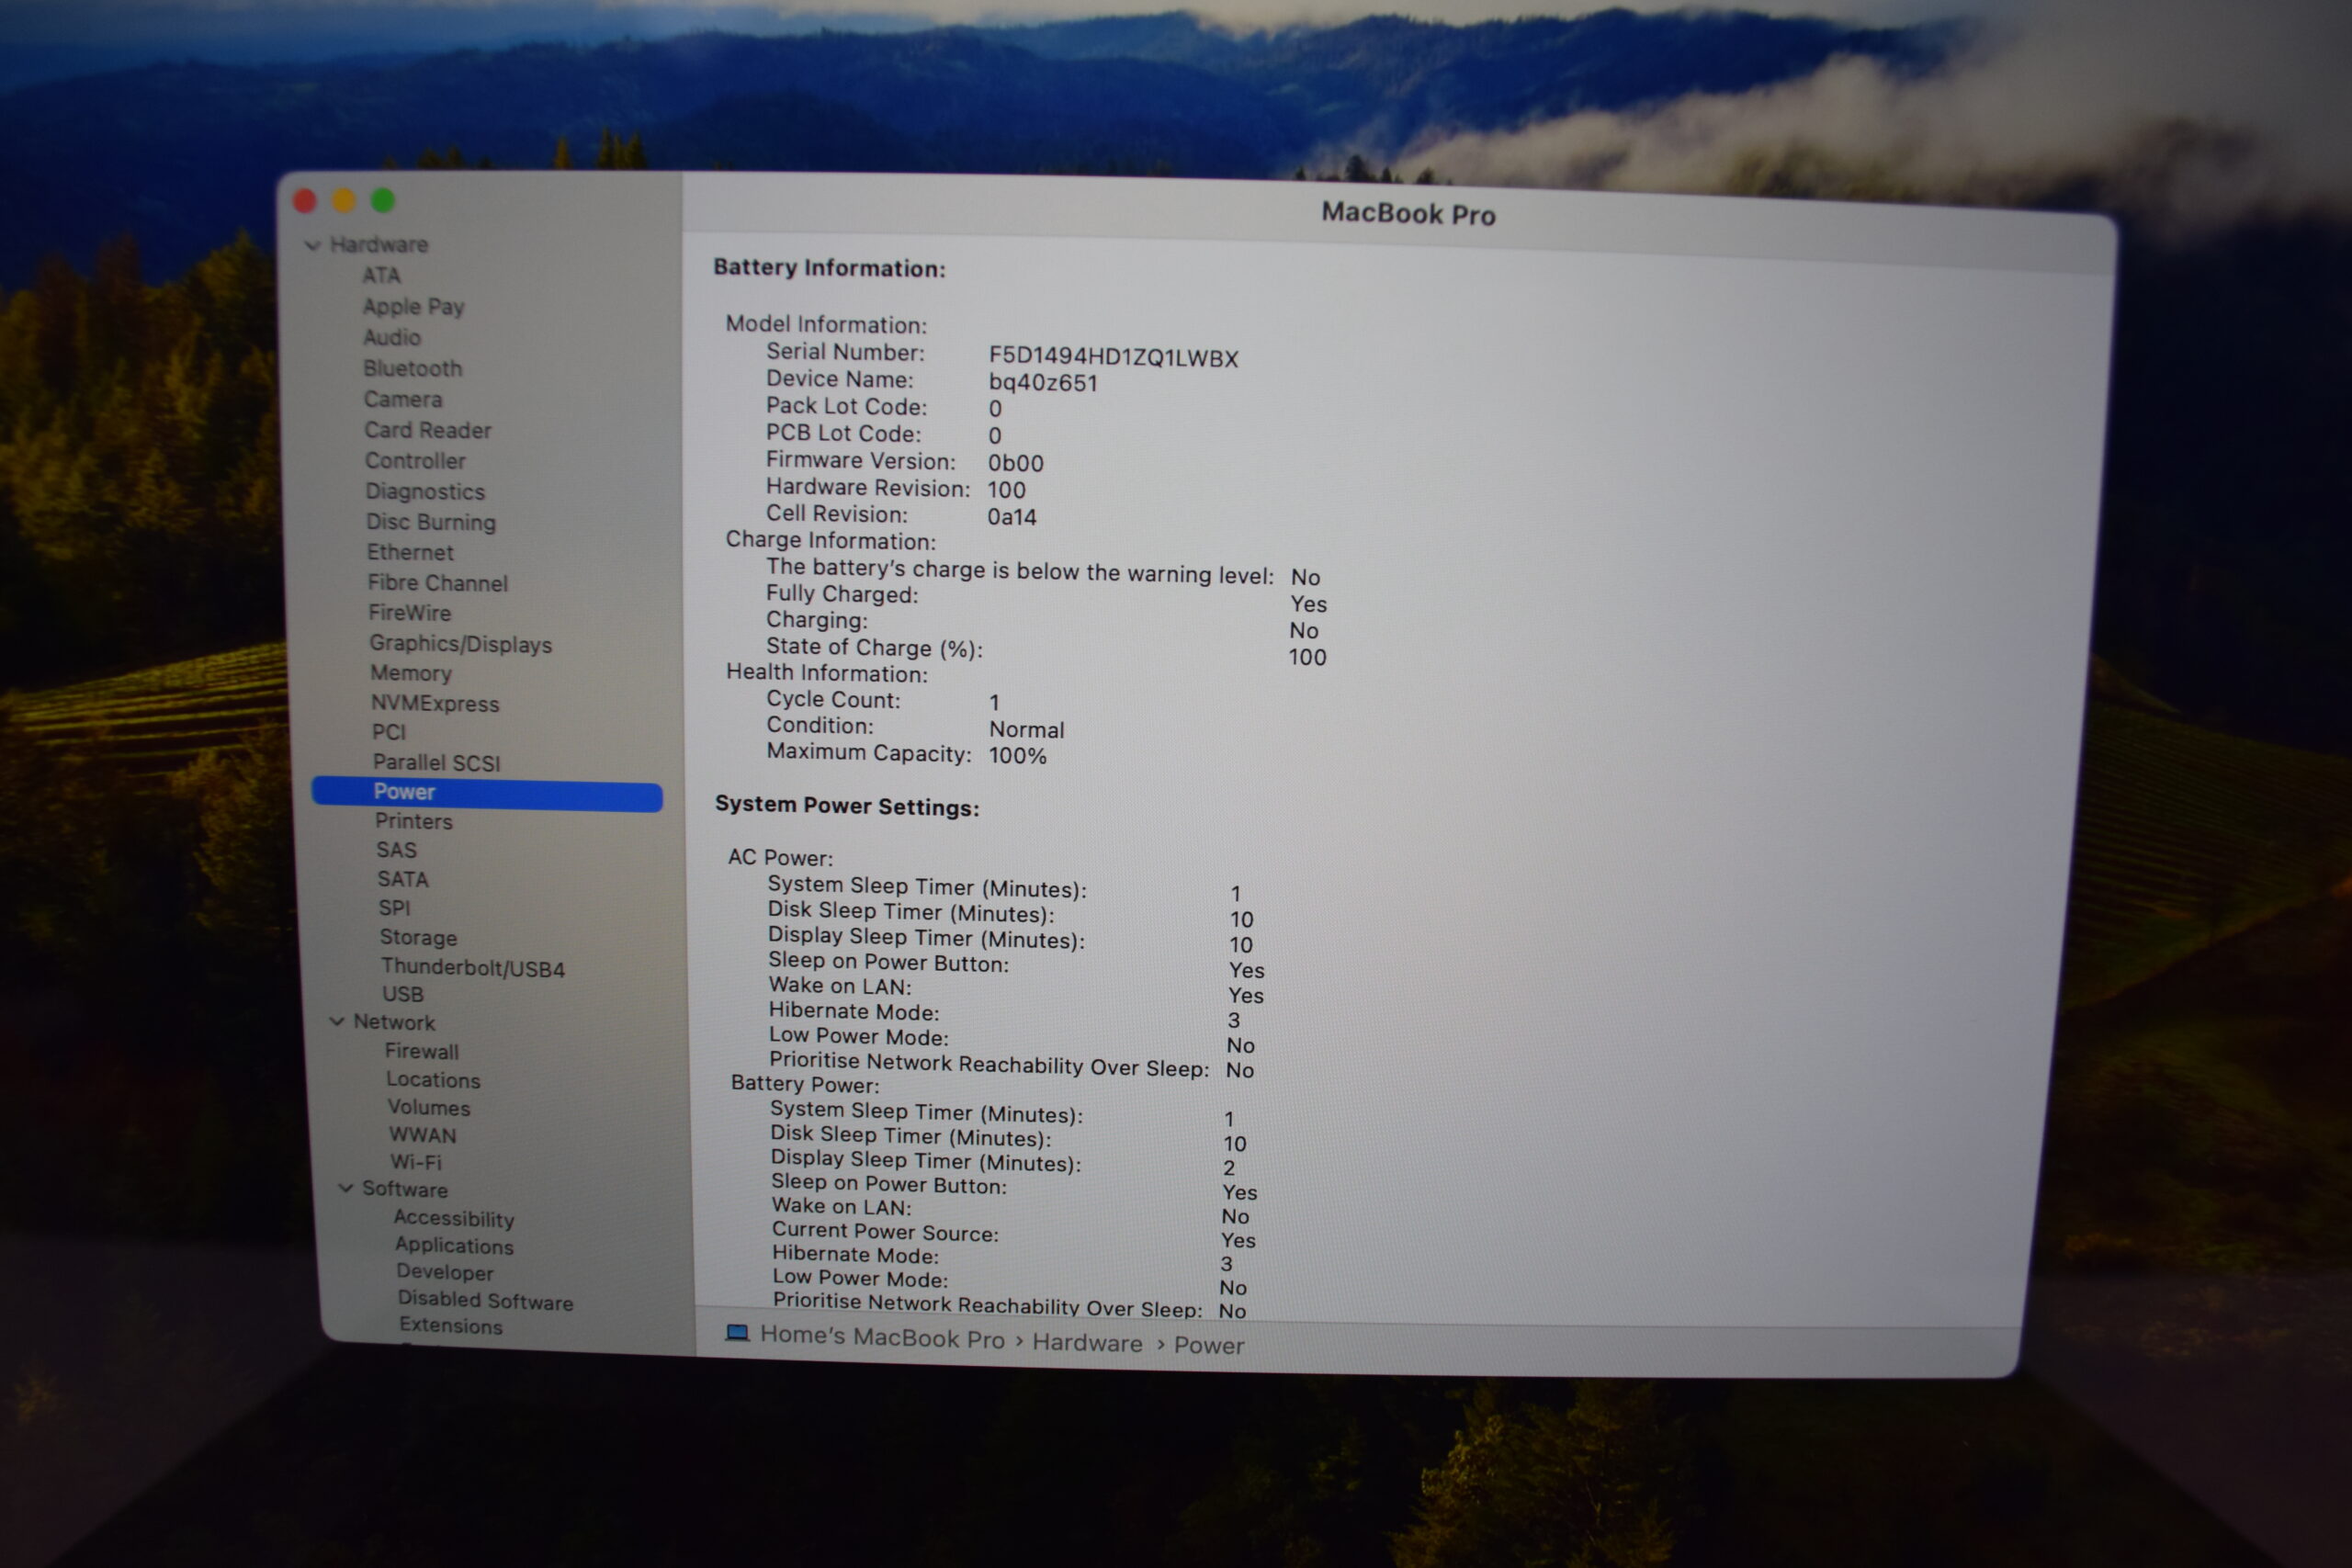
Task: Click the serial number F5D1494HD1ZQ1LWBX
Action: [x=1113, y=357]
